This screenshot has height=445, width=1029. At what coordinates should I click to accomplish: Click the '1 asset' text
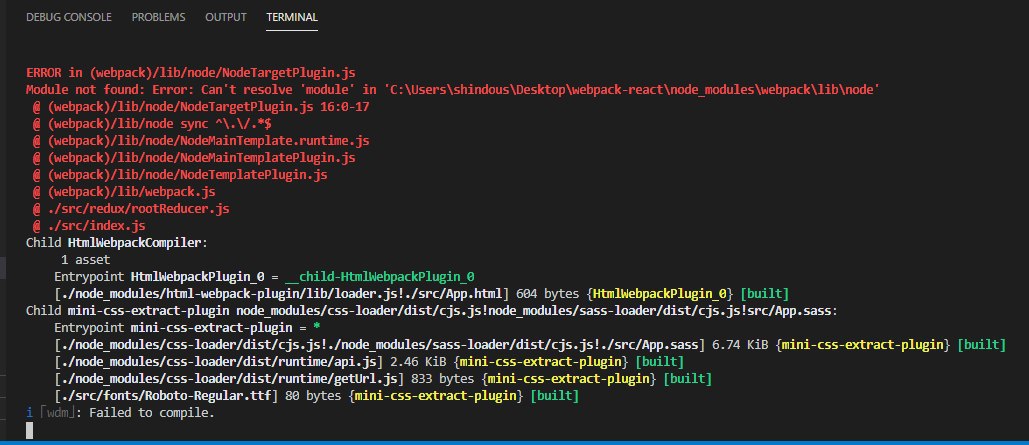click(x=86, y=261)
